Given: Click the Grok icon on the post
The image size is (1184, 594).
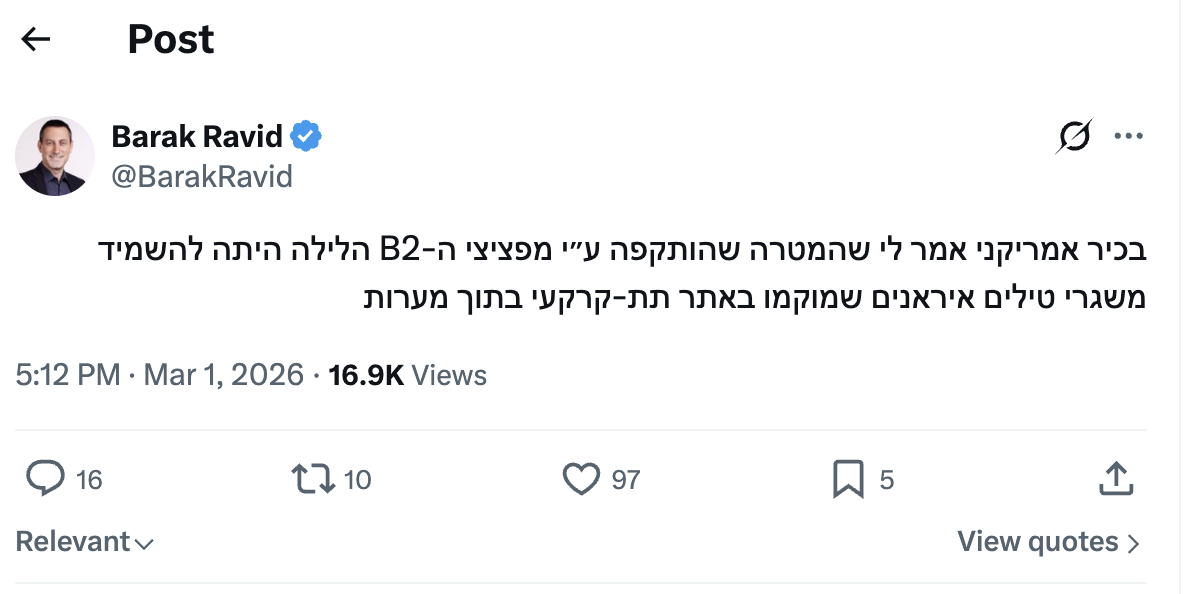Looking at the screenshot, I should [x=1073, y=137].
